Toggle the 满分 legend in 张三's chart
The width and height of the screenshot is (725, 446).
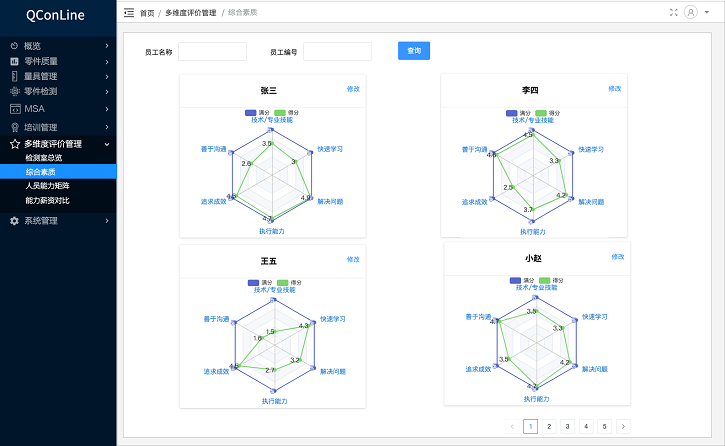point(251,112)
